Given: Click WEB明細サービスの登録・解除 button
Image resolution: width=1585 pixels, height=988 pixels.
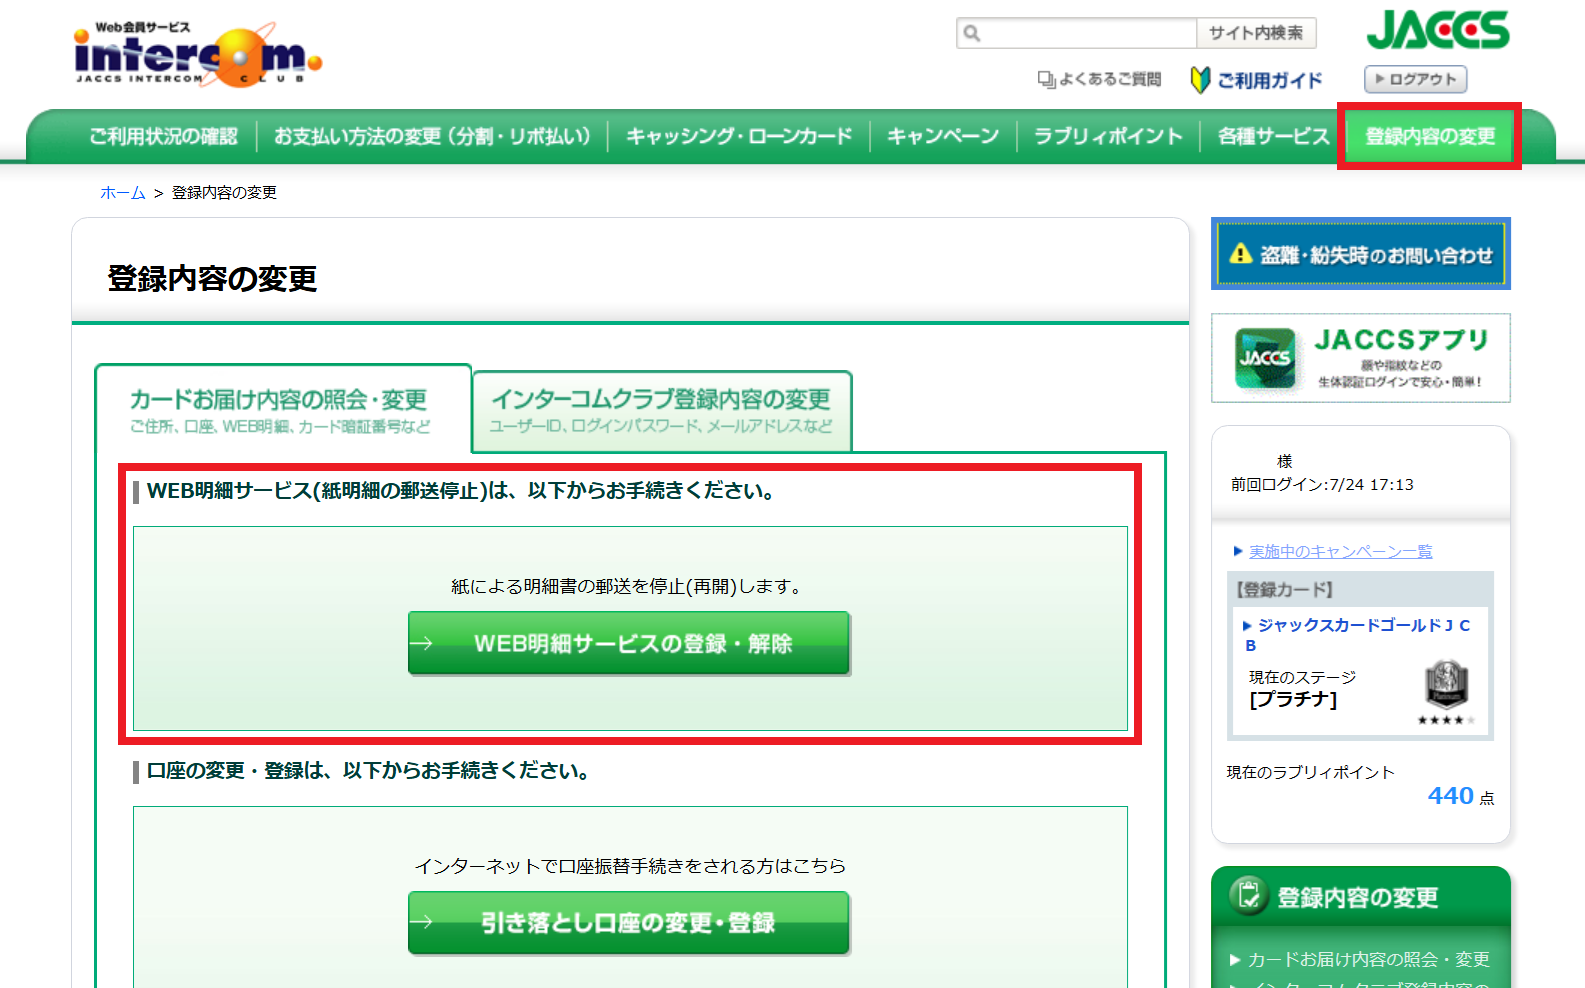Looking at the screenshot, I should [629, 643].
